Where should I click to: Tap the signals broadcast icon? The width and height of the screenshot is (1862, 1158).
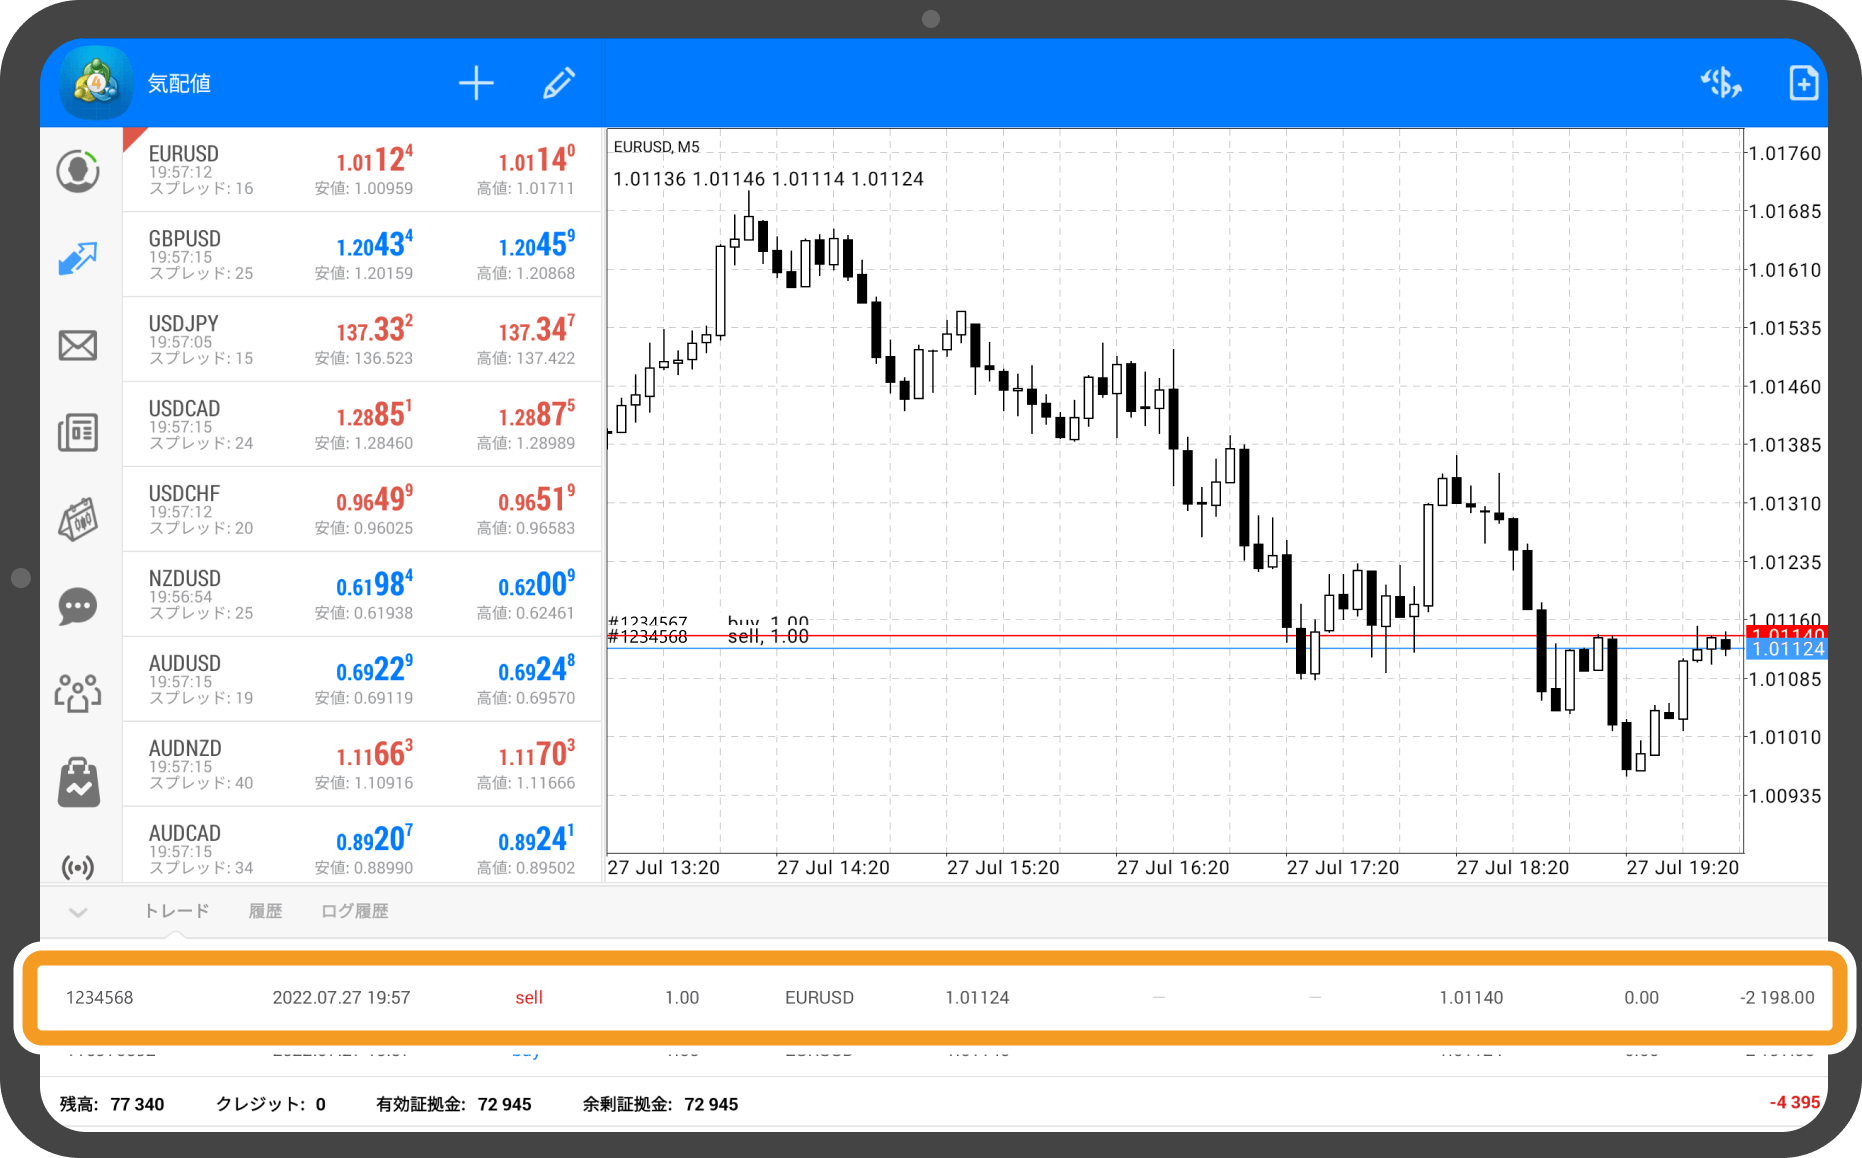[x=78, y=866]
